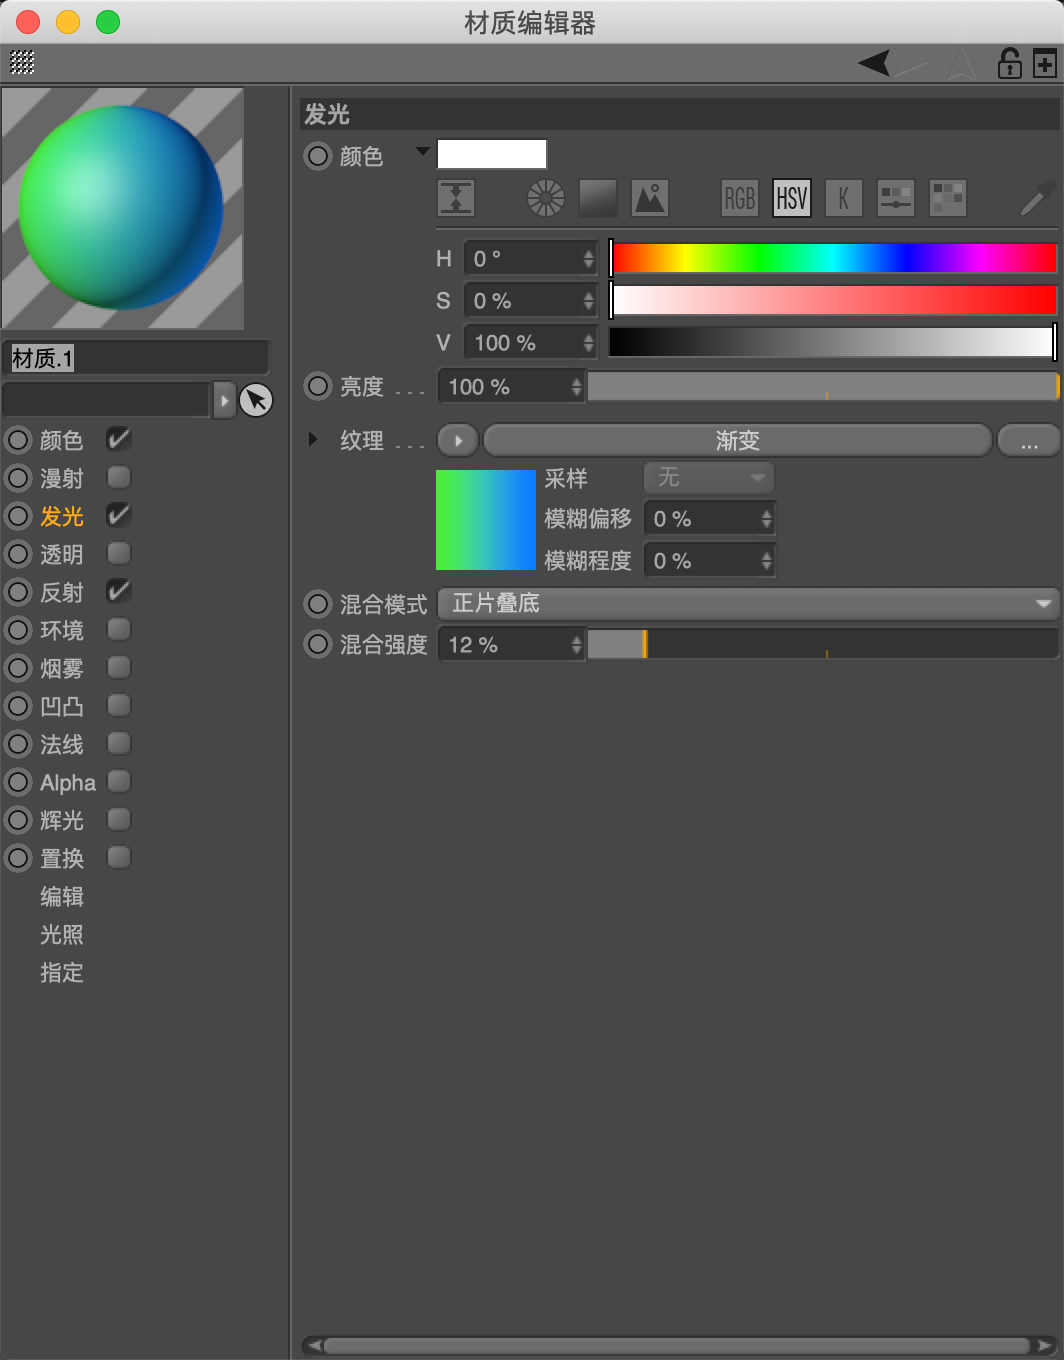The height and width of the screenshot is (1360, 1064).
Task: Open the 透明 channel page
Action: click(x=61, y=554)
